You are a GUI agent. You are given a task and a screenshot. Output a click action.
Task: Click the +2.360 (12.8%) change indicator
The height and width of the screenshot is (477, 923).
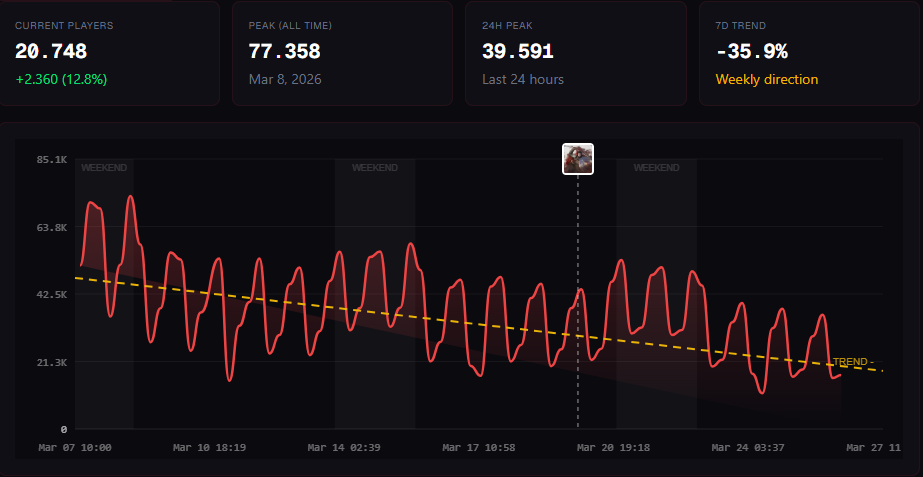point(61,80)
